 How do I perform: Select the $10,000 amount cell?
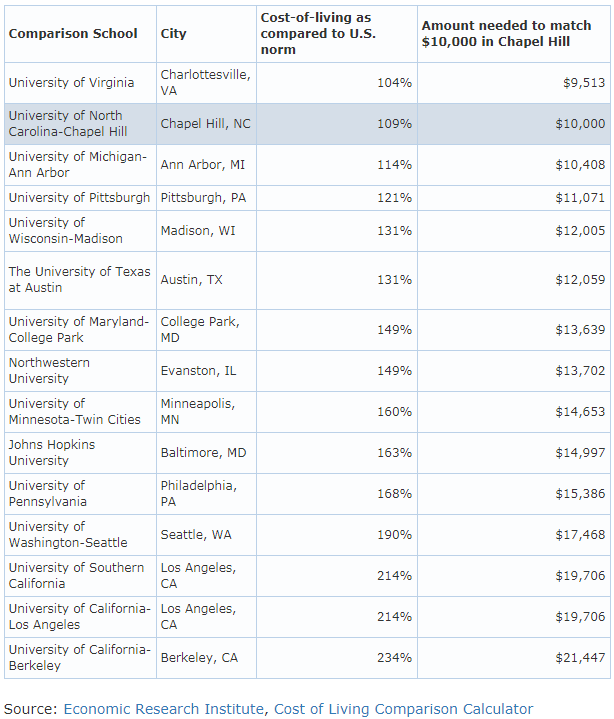click(514, 124)
